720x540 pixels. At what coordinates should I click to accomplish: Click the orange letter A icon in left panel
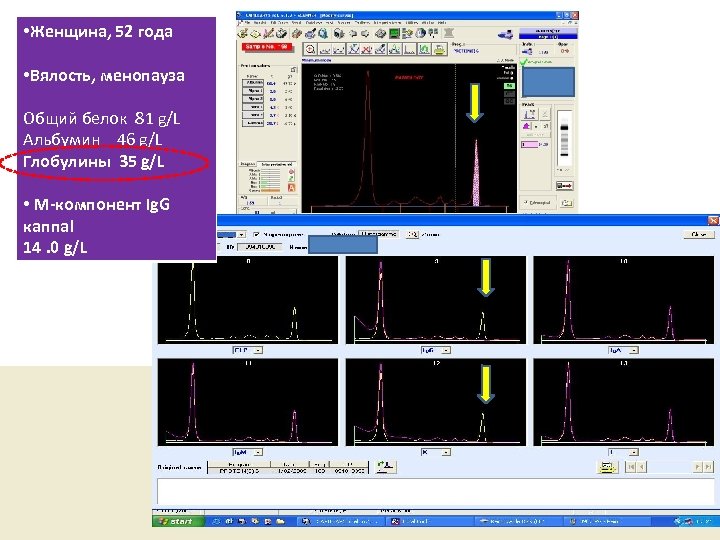(290, 187)
